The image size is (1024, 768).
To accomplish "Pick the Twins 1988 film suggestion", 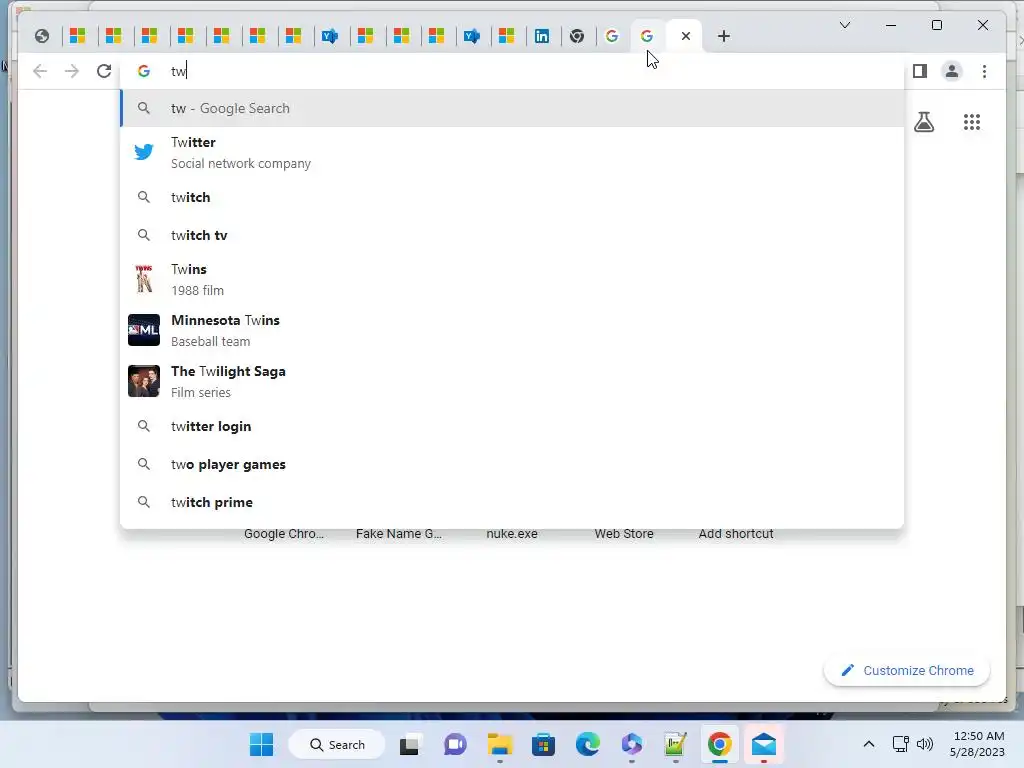I will (512, 280).
